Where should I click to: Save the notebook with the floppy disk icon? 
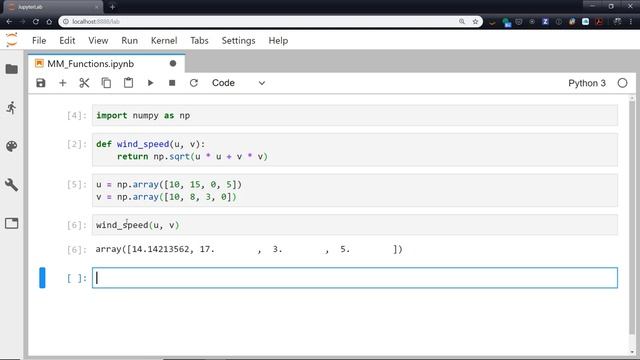coord(41,83)
